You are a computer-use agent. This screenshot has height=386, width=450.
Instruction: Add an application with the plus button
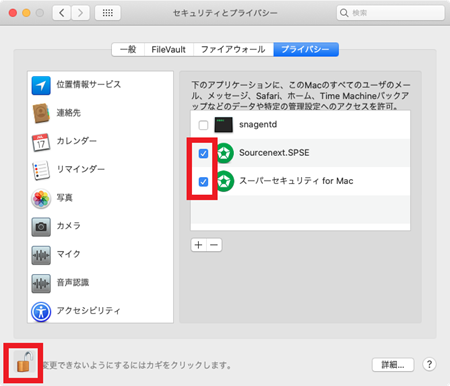click(199, 245)
